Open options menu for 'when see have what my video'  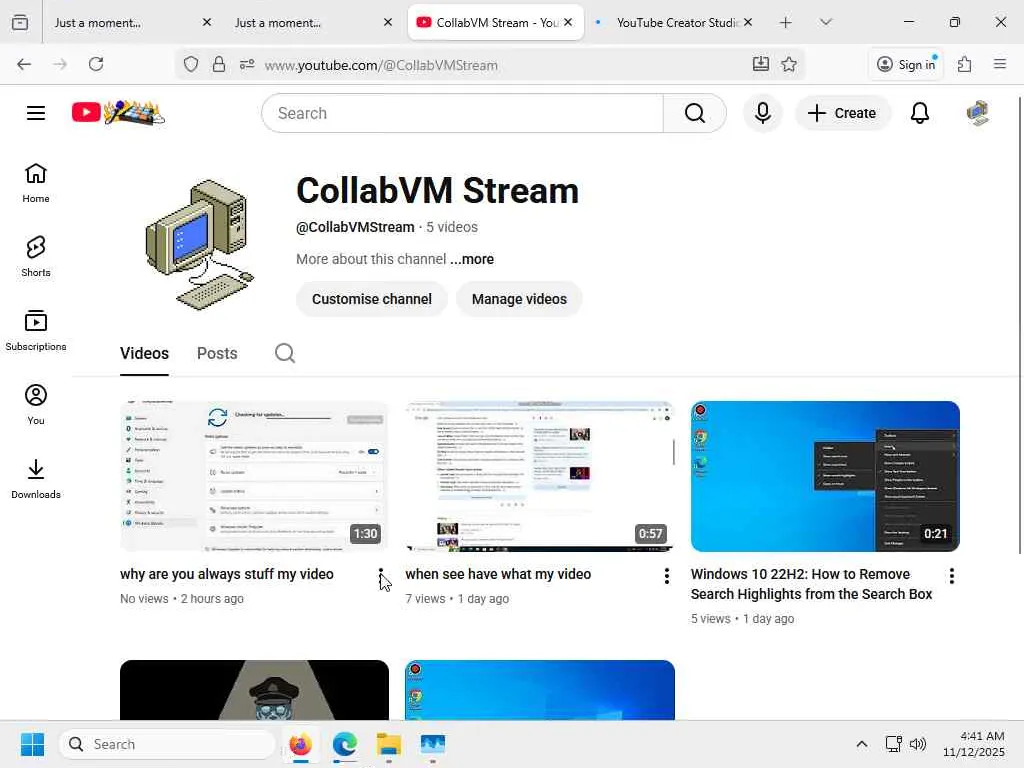(x=666, y=575)
